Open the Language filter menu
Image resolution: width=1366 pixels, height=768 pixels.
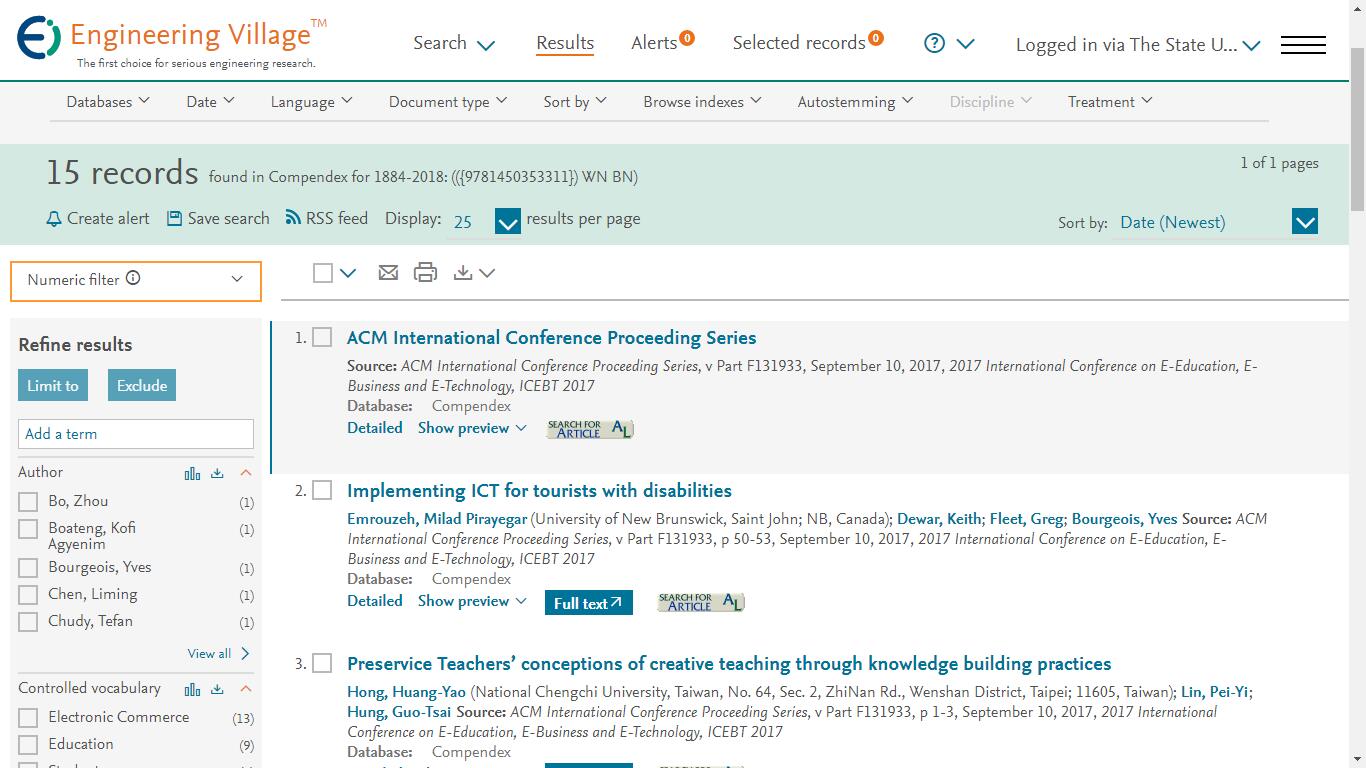click(311, 101)
